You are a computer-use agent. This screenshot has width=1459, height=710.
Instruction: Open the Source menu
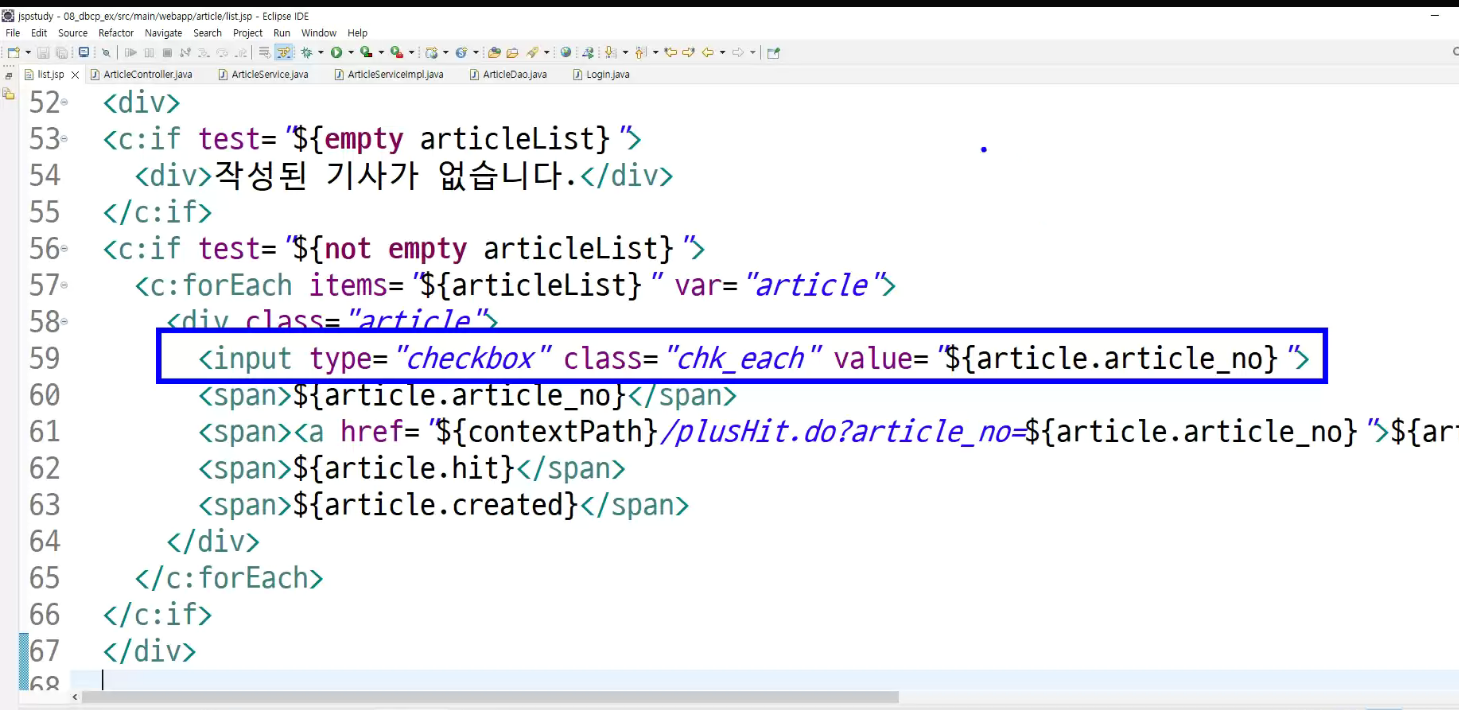pyautogui.click(x=73, y=33)
